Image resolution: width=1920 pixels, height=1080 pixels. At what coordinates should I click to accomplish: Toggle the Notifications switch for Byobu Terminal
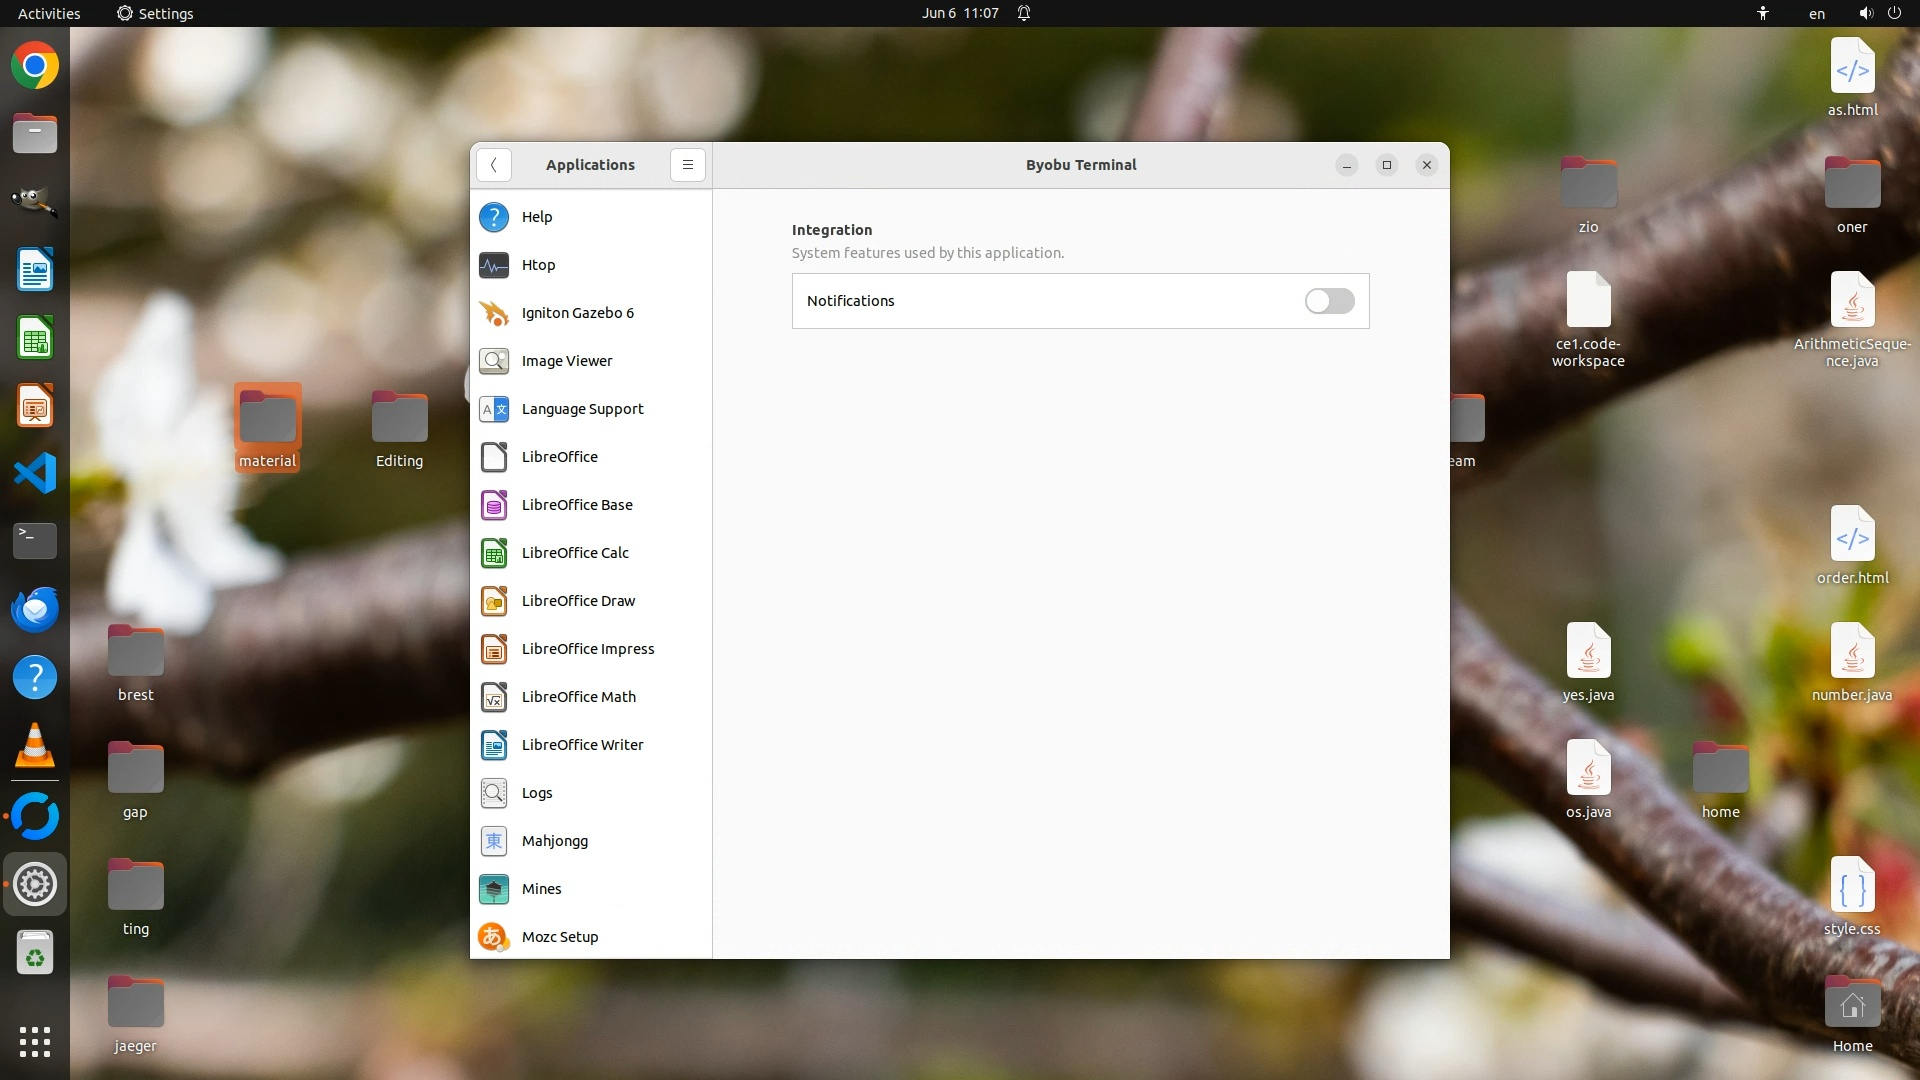tap(1329, 301)
